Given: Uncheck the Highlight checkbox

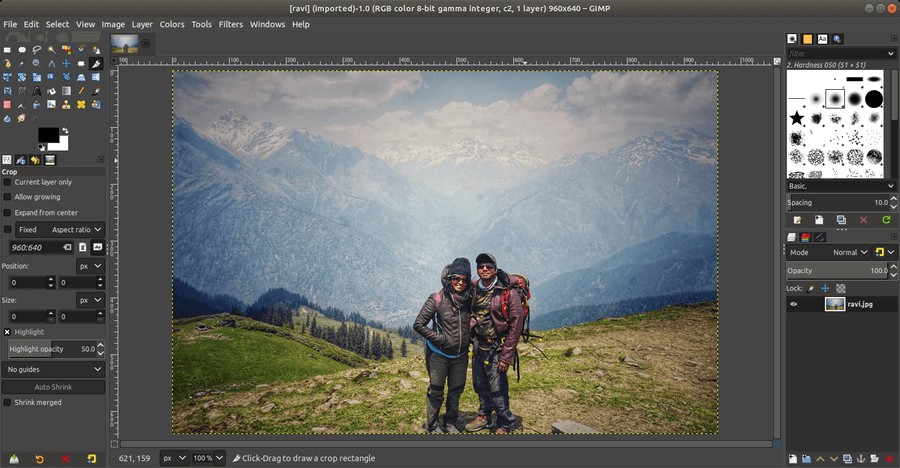Looking at the screenshot, I should coord(8,331).
